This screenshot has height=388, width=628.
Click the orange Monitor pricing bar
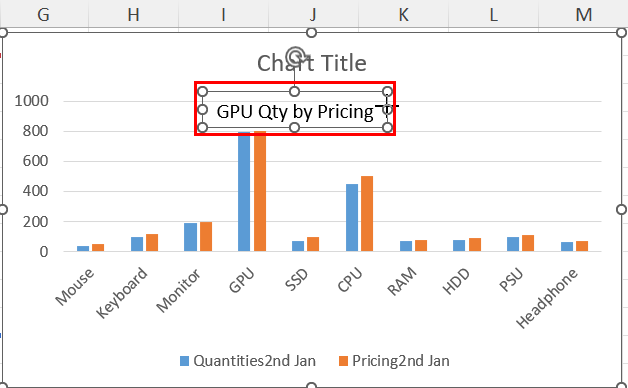point(206,237)
